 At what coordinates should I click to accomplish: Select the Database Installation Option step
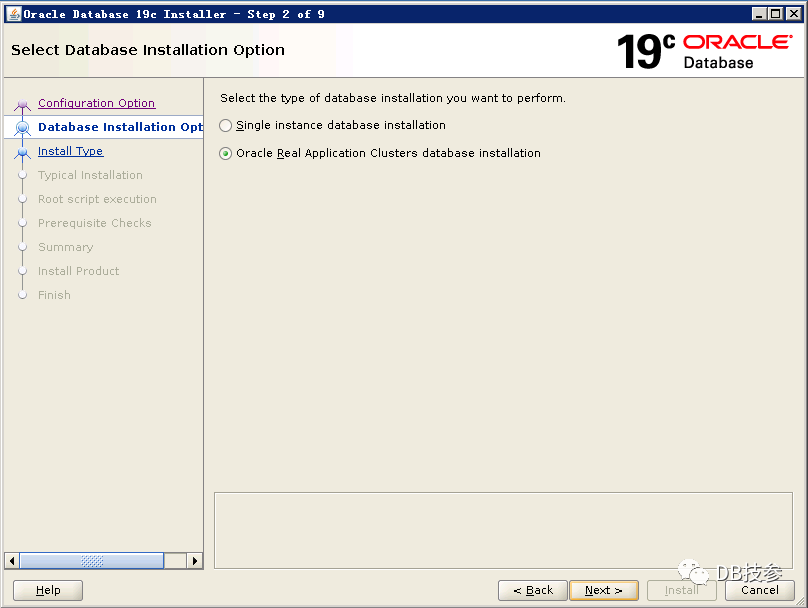coord(120,127)
